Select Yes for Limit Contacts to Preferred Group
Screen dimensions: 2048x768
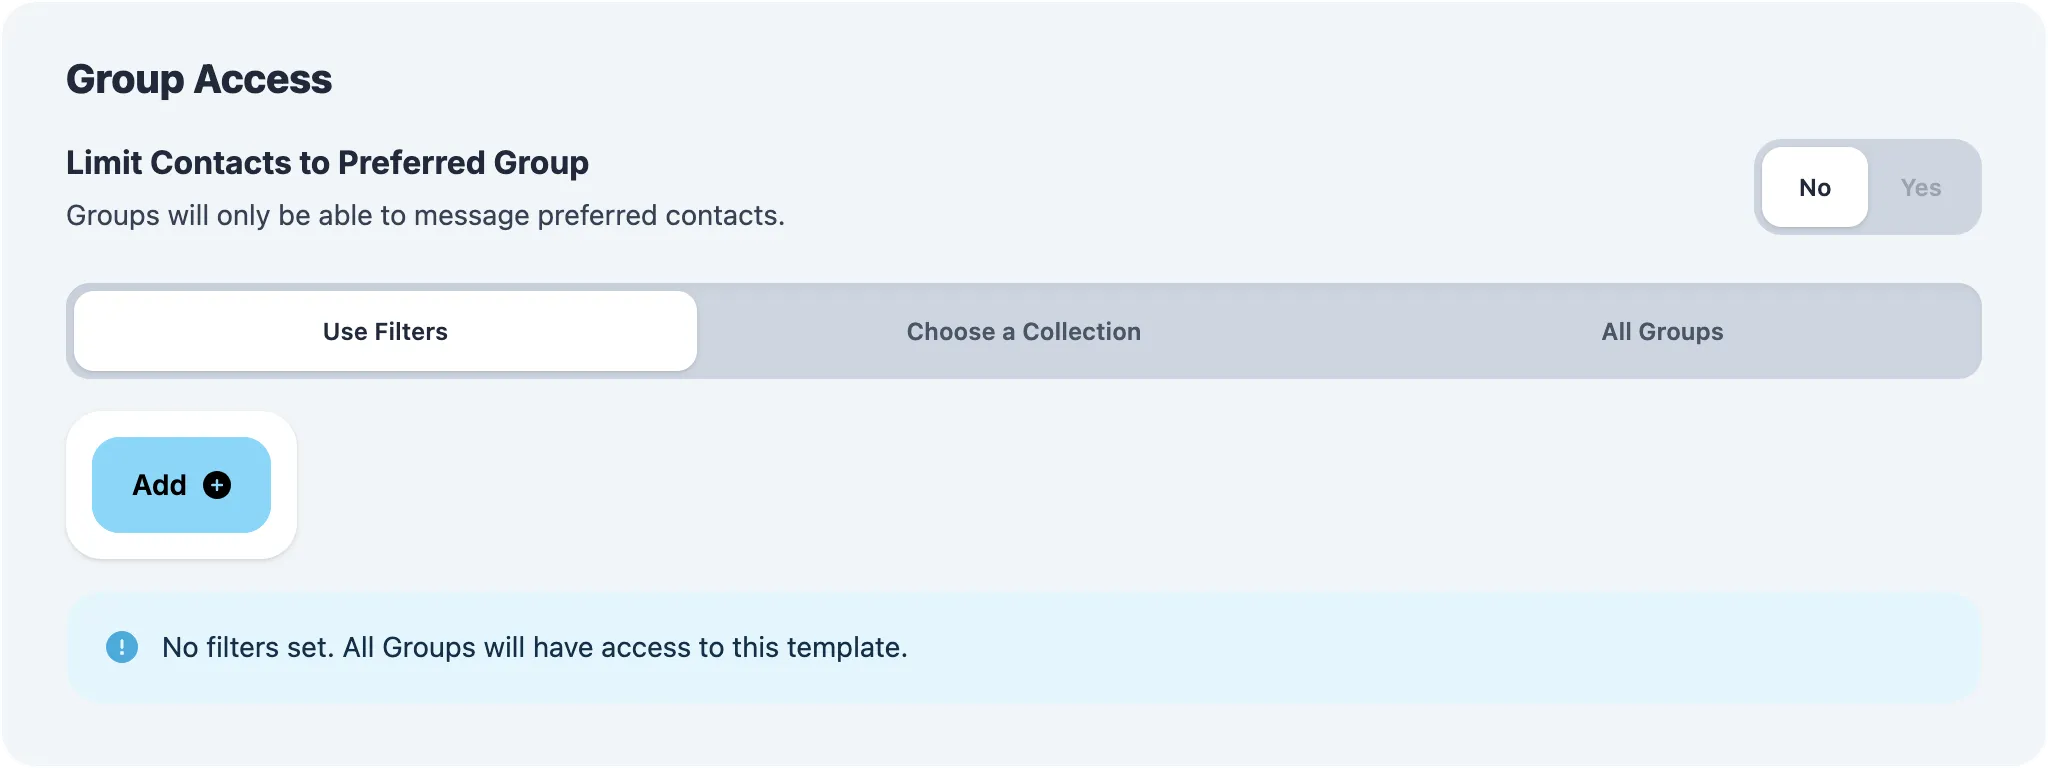click(1920, 187)
